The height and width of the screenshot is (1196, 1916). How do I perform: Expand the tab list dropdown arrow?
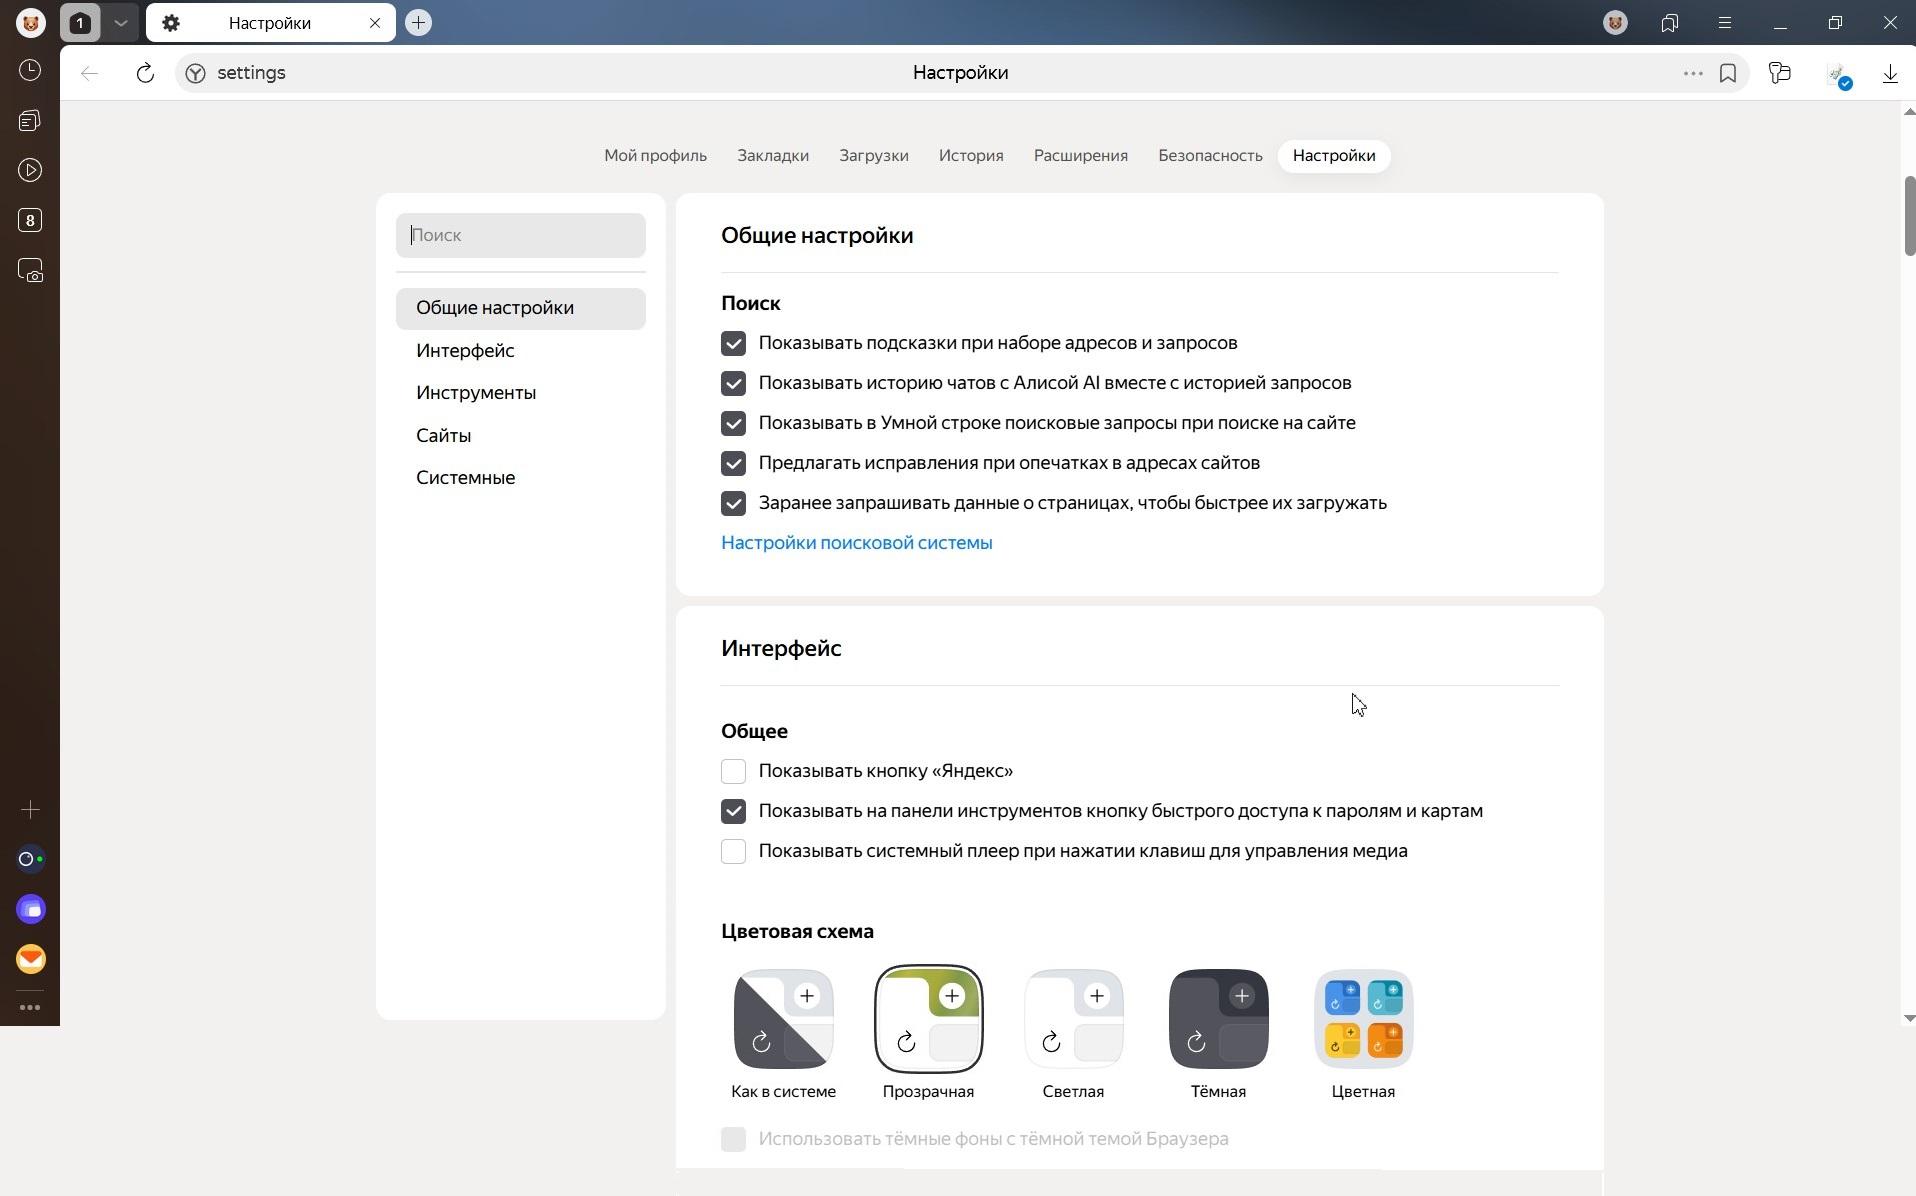pos(120,22)
